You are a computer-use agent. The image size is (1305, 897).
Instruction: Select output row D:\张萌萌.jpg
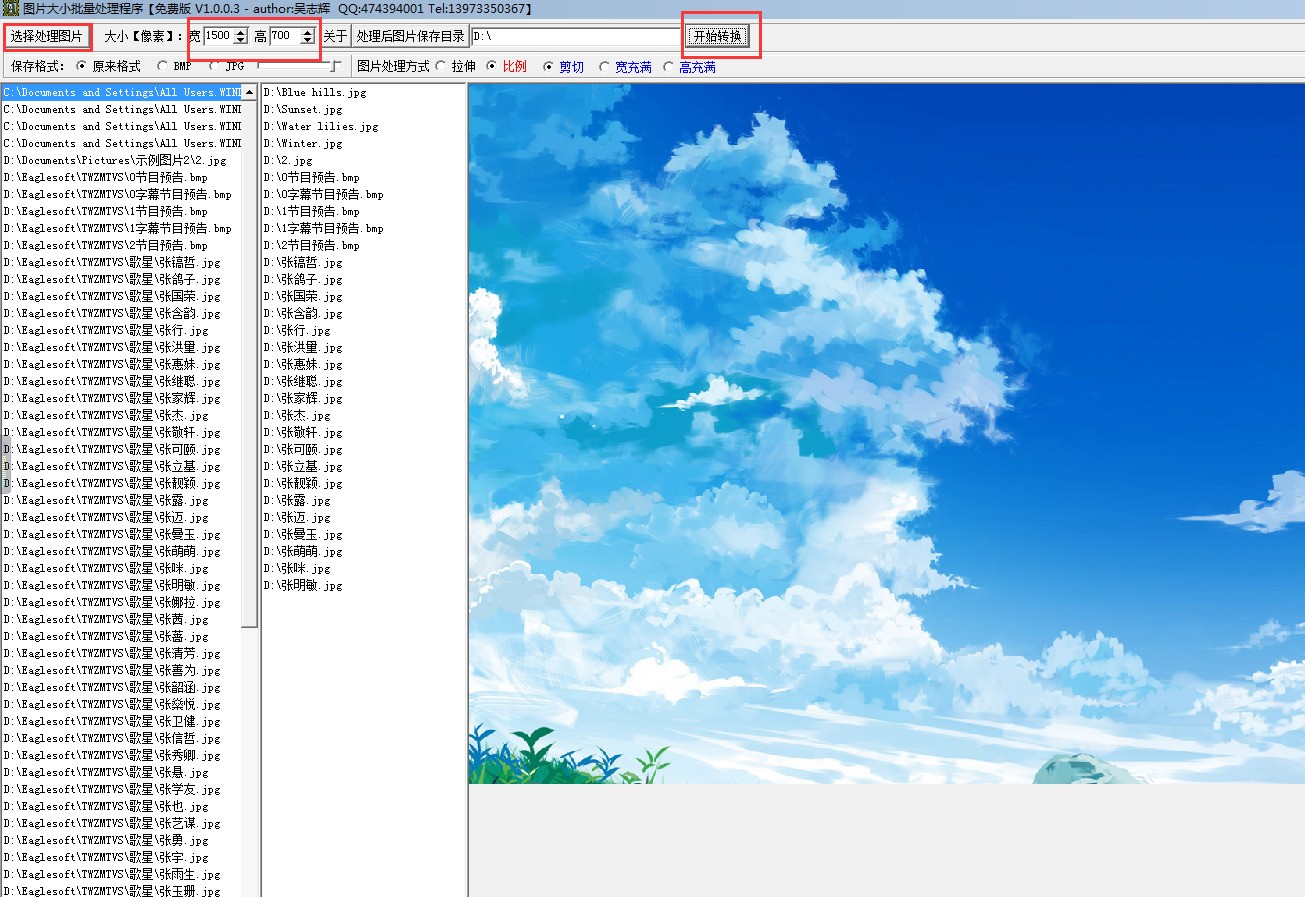pyautogui.click(x=364, y=551)
